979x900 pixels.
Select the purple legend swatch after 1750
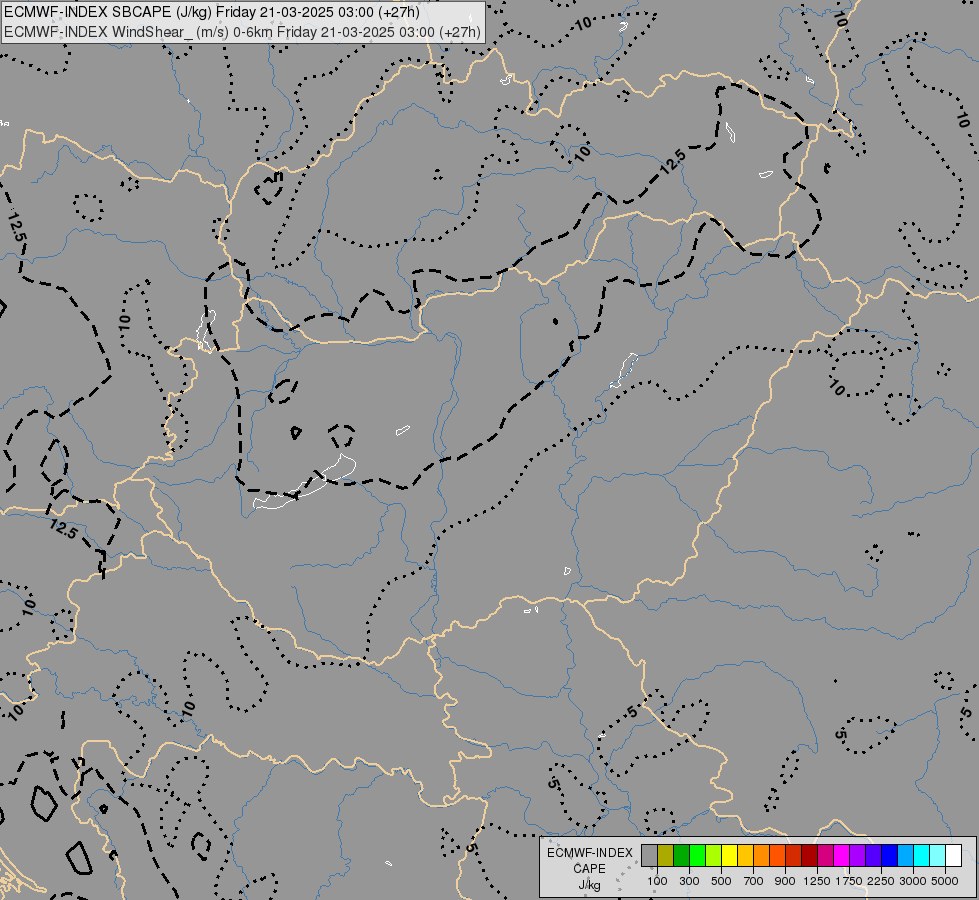click(857, 856)
